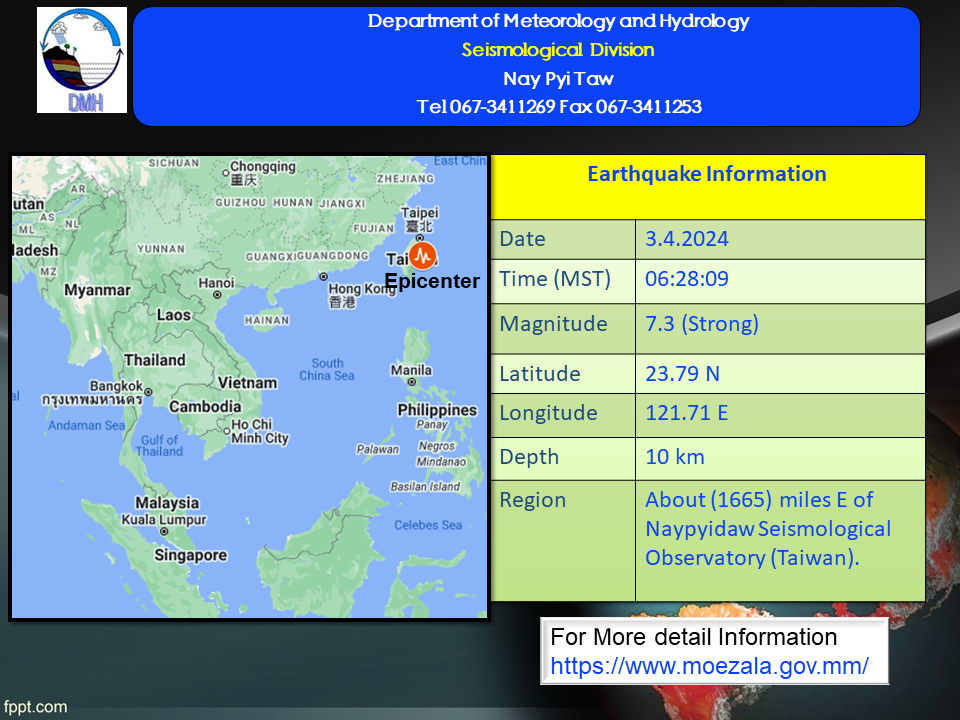Click the Mindanao label on the map
Viewport: 960px width, 720px height.
point(441,462)
